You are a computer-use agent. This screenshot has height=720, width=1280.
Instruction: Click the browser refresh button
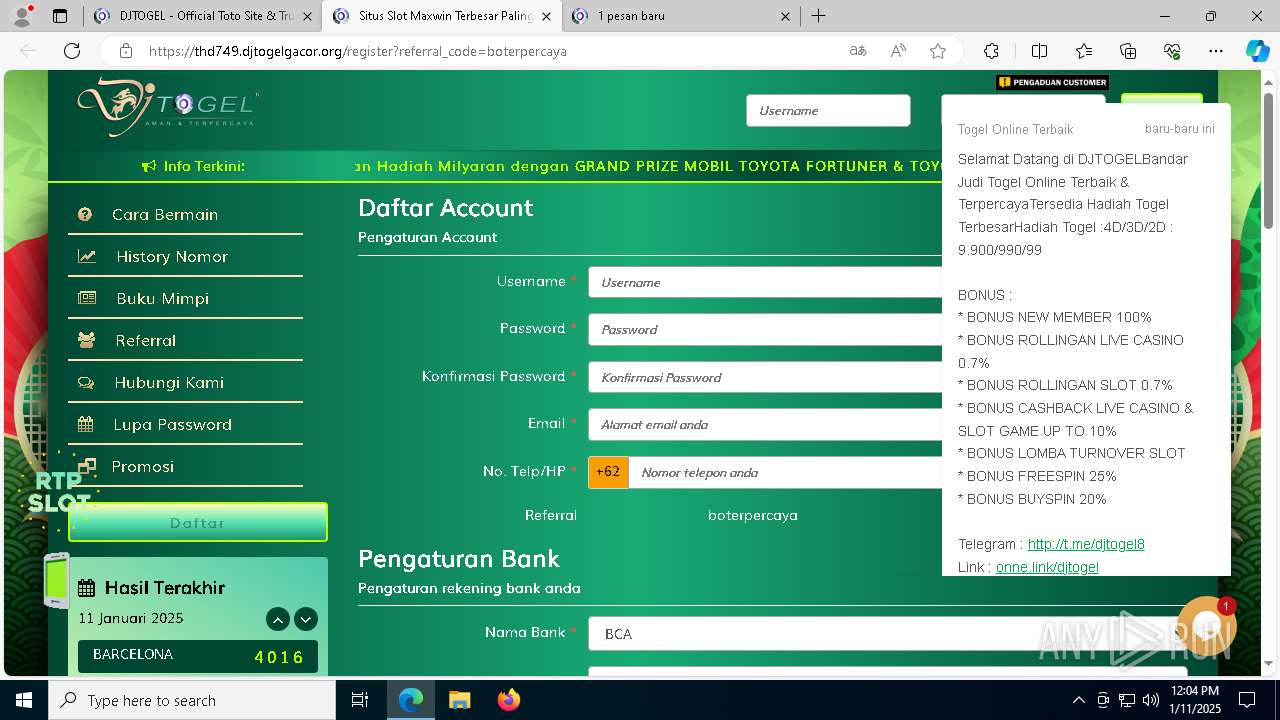click(72, 51)
